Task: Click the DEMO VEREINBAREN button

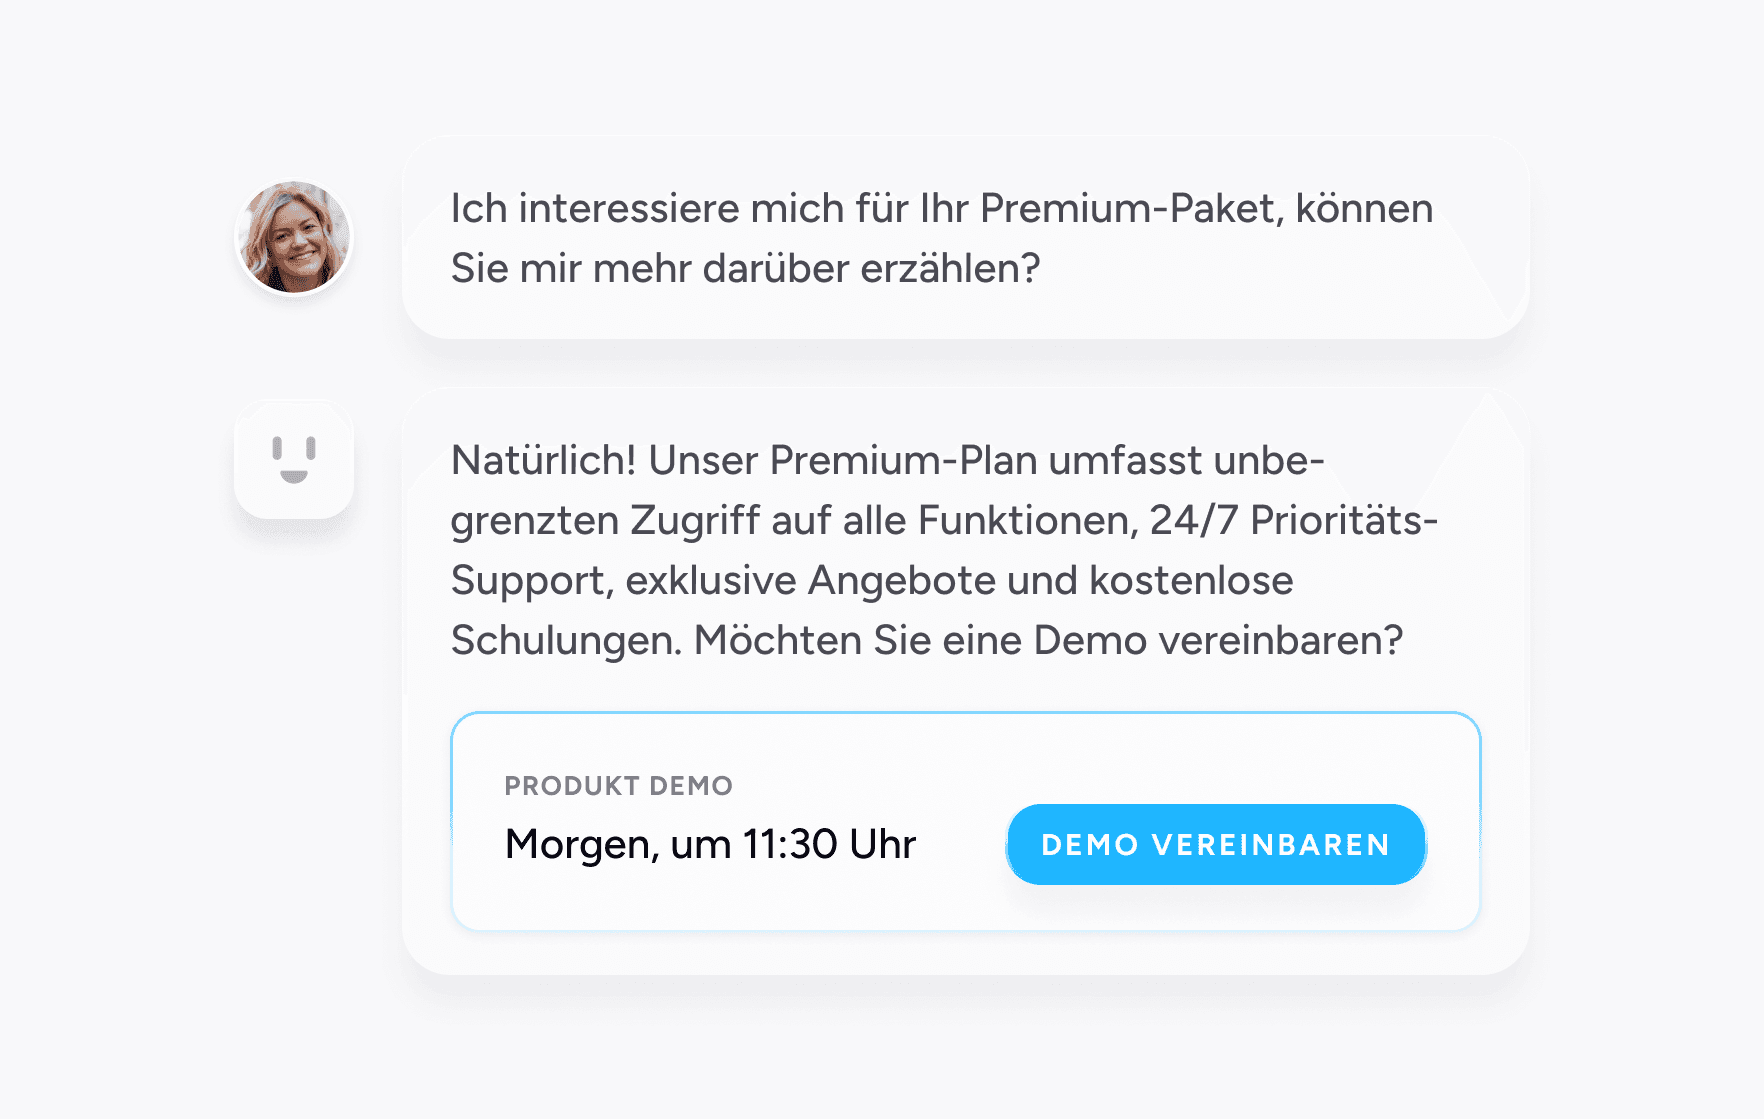Action: click(x=1216, y=845)
